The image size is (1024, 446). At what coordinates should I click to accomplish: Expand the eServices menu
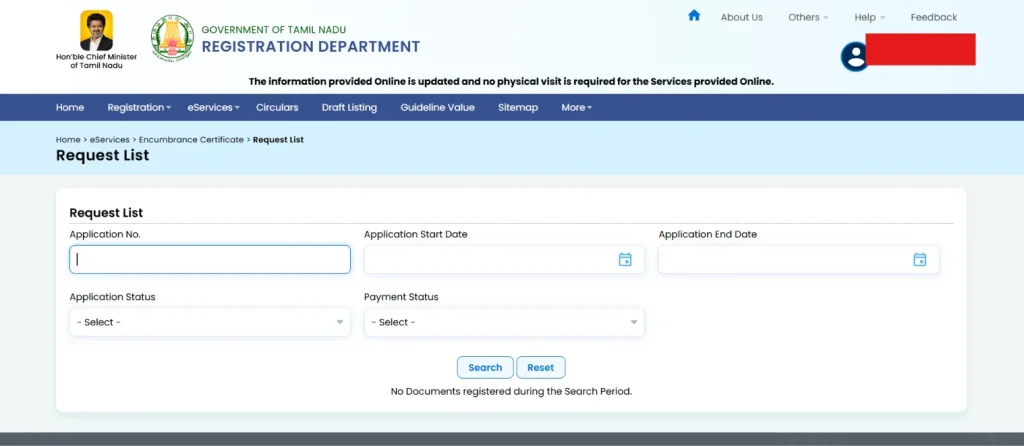click(x=214, y=108)
